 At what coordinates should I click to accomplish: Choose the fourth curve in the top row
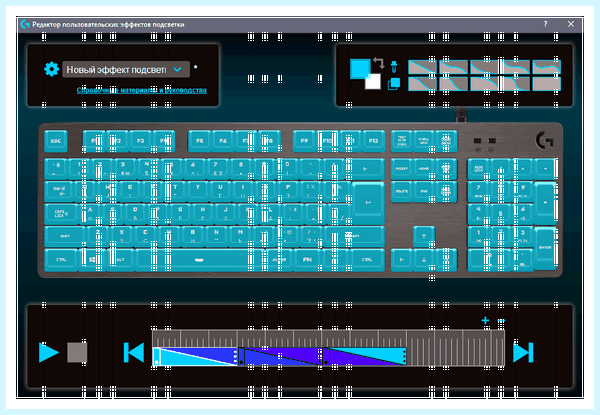pyautogui.click(x=516, y=67)
